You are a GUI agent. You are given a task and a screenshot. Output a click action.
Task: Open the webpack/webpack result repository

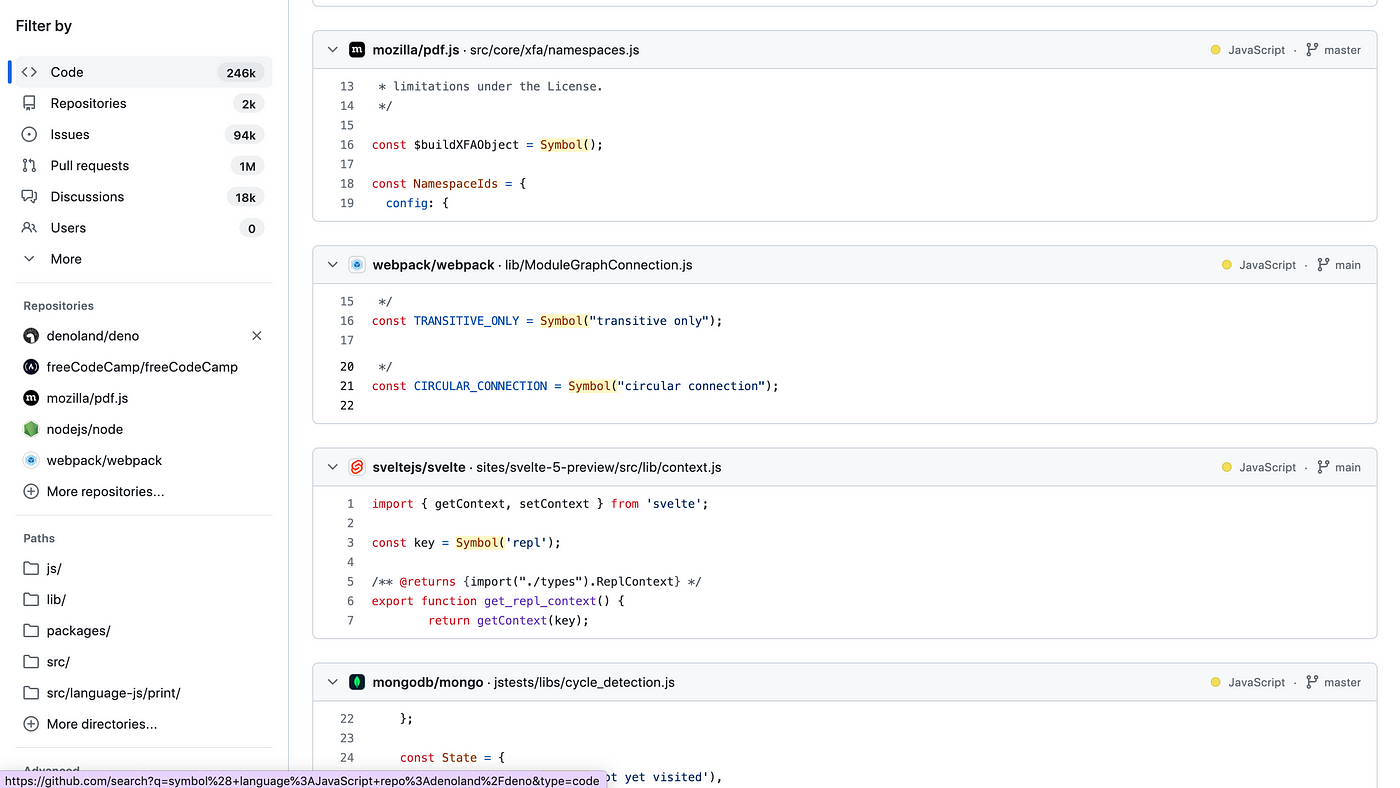[x=433, y=265]
